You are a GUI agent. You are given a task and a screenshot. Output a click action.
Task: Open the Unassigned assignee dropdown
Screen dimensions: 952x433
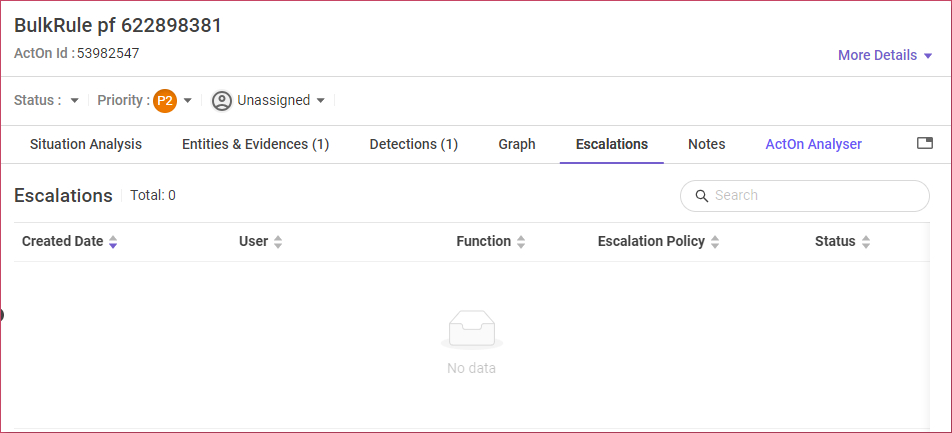pyautogui.click(x=320, y=101)
